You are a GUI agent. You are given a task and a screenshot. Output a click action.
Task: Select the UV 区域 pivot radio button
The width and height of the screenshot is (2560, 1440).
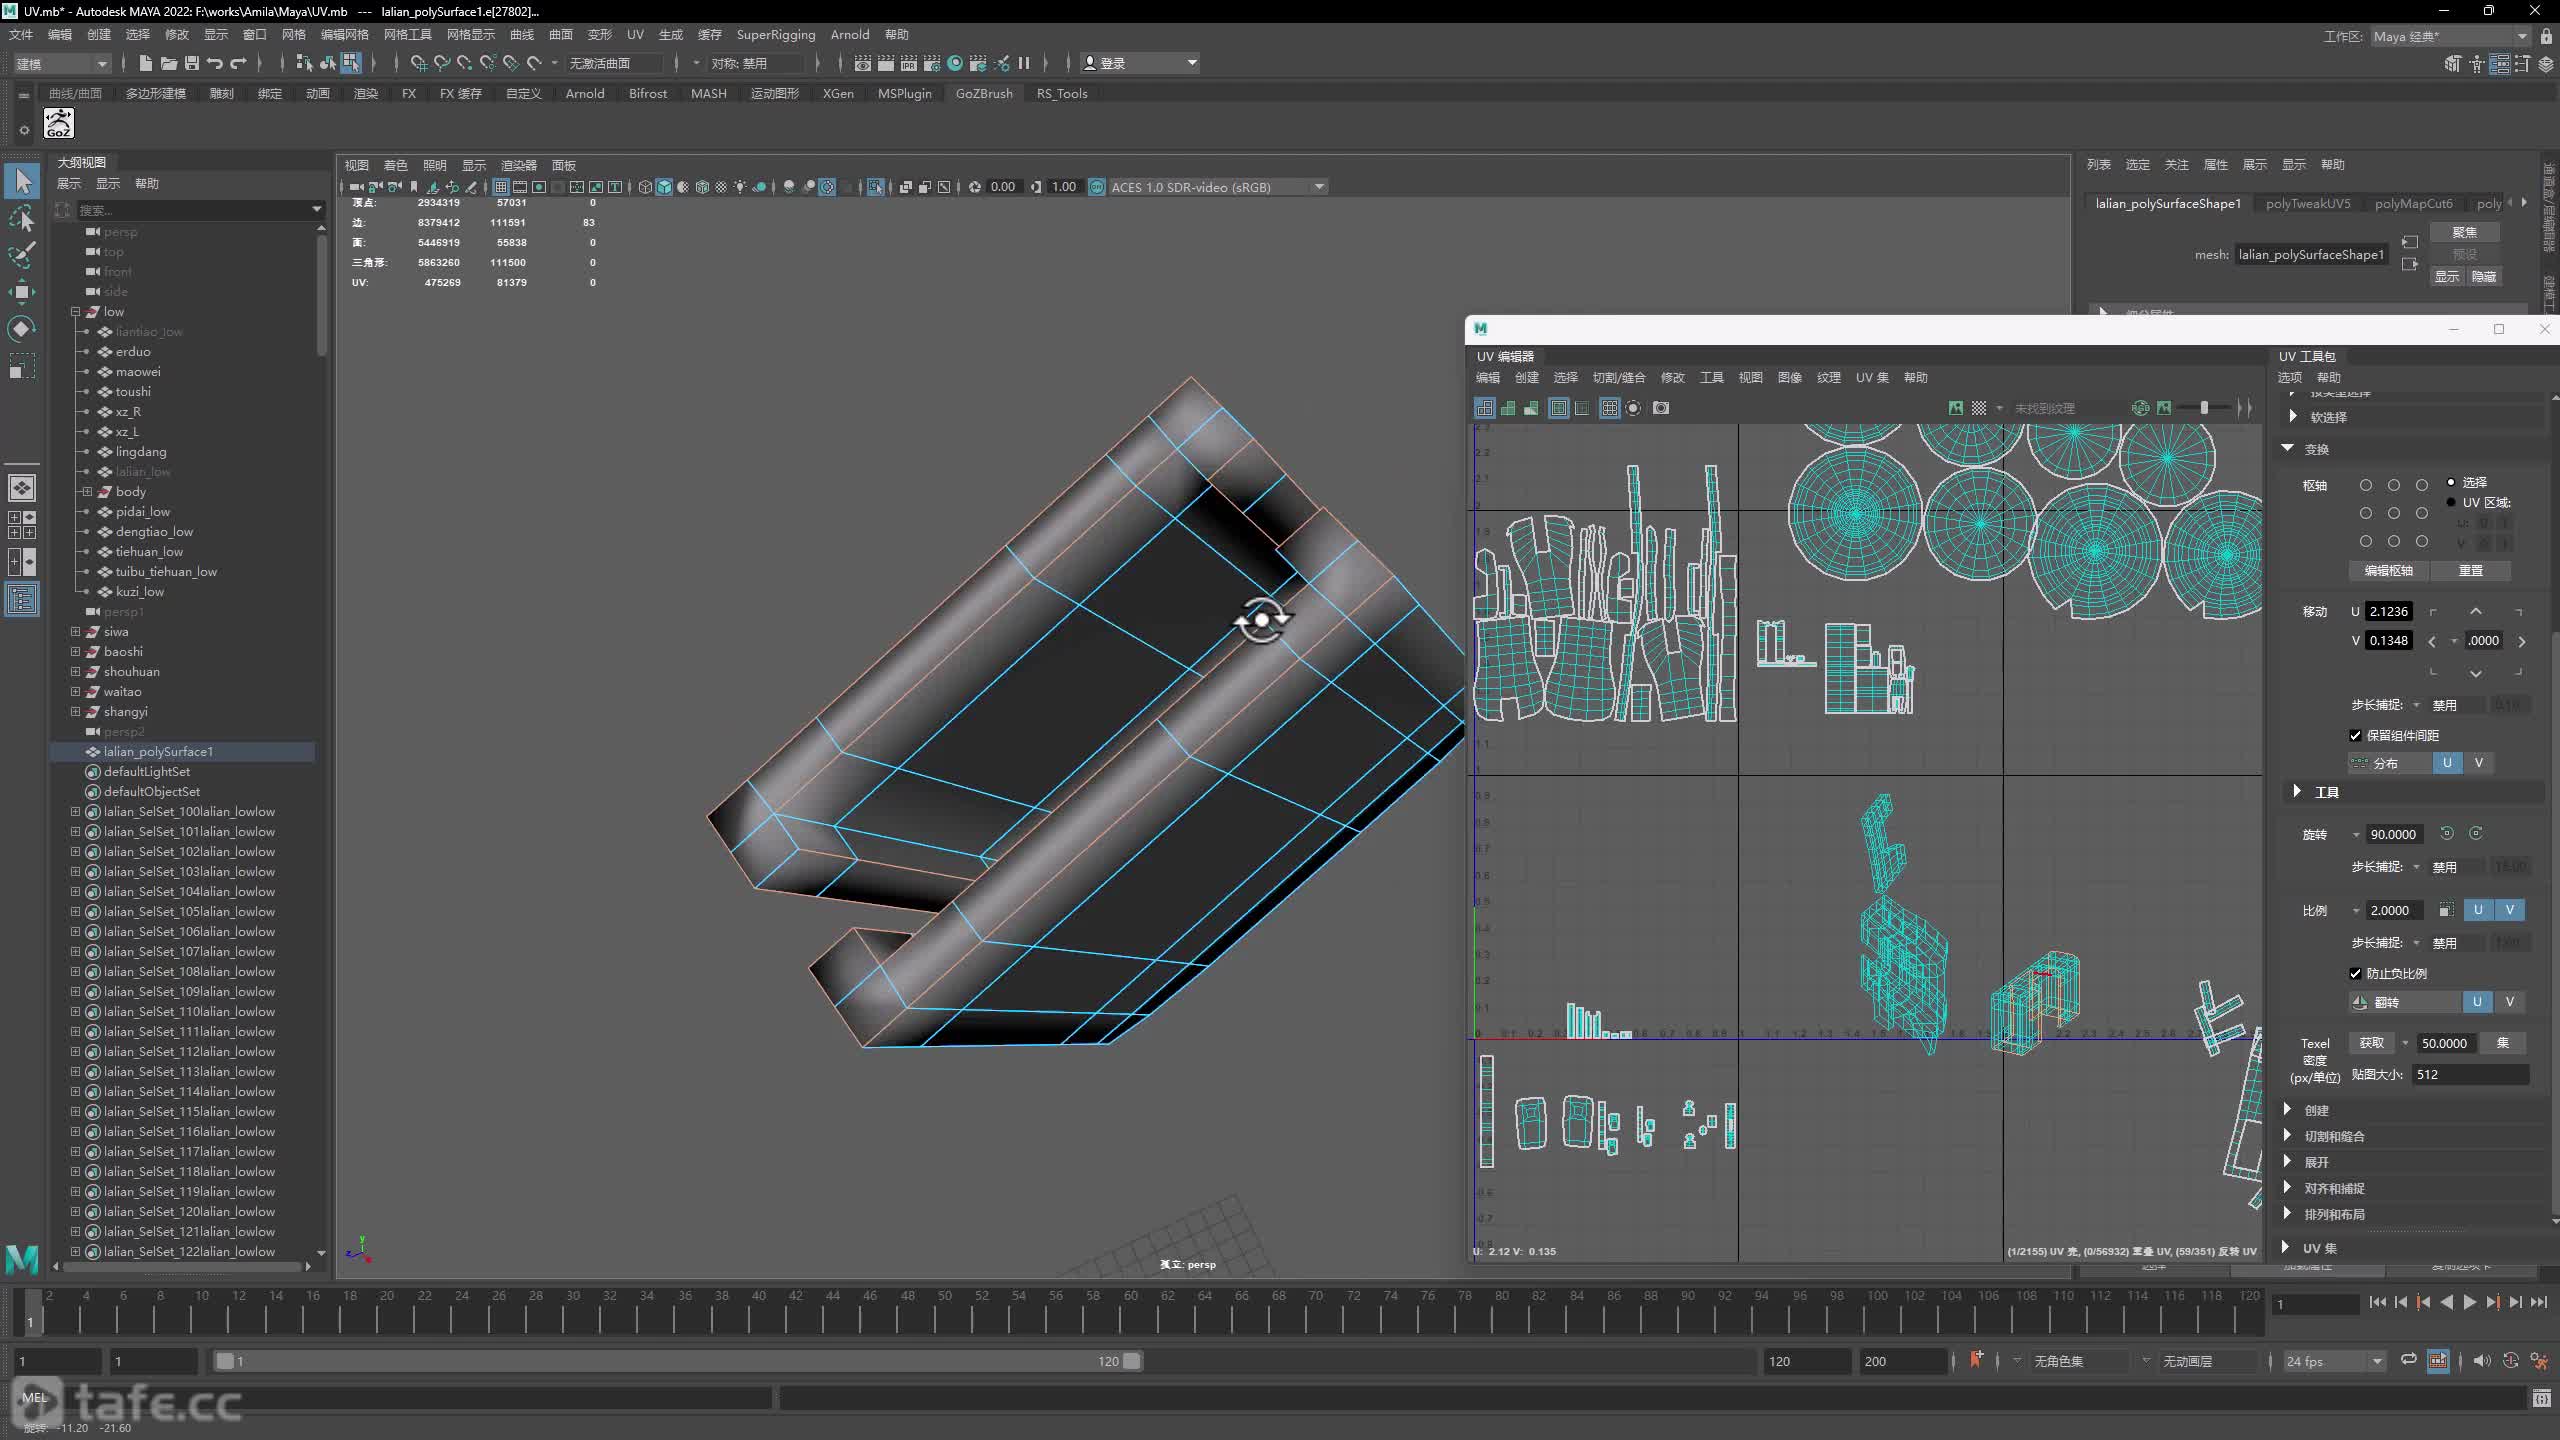click(x=2451, y=502)
